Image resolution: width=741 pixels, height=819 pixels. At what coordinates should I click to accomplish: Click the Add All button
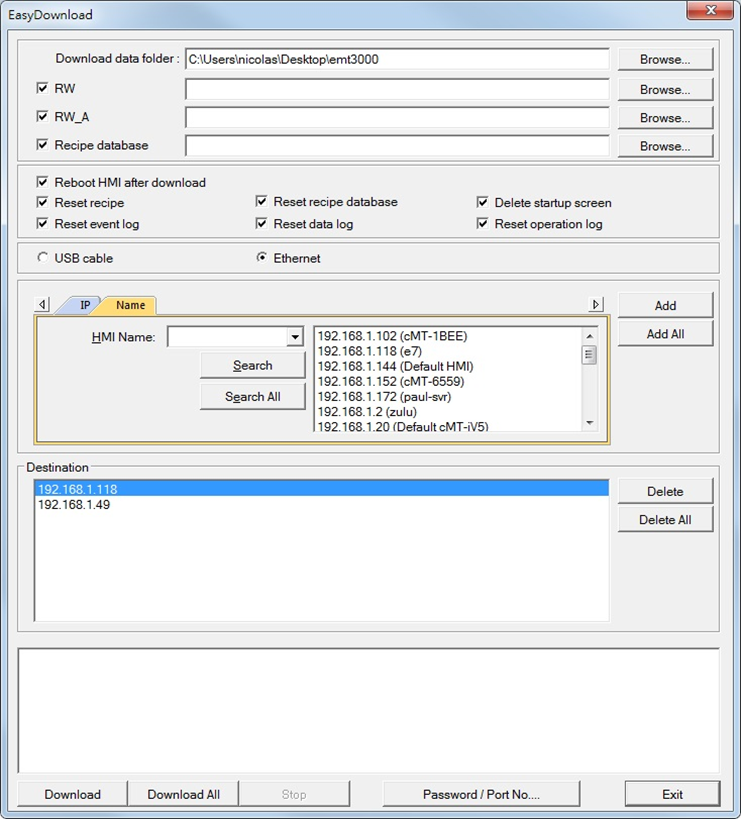coord(665,334)
